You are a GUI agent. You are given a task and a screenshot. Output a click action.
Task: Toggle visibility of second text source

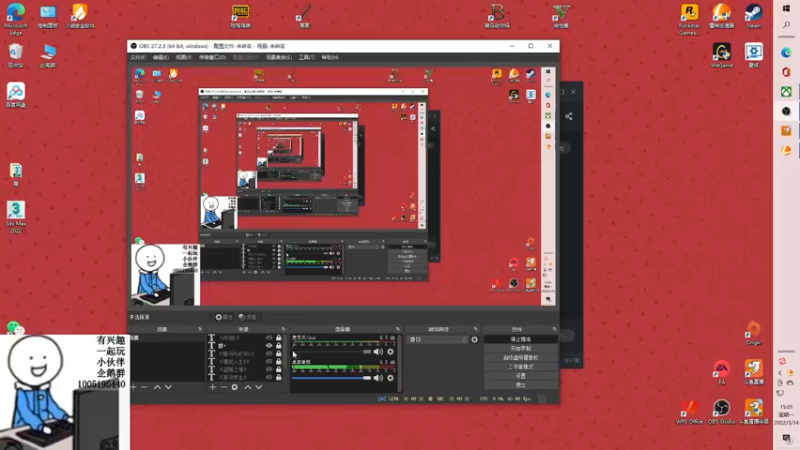(x=269, y=345)
